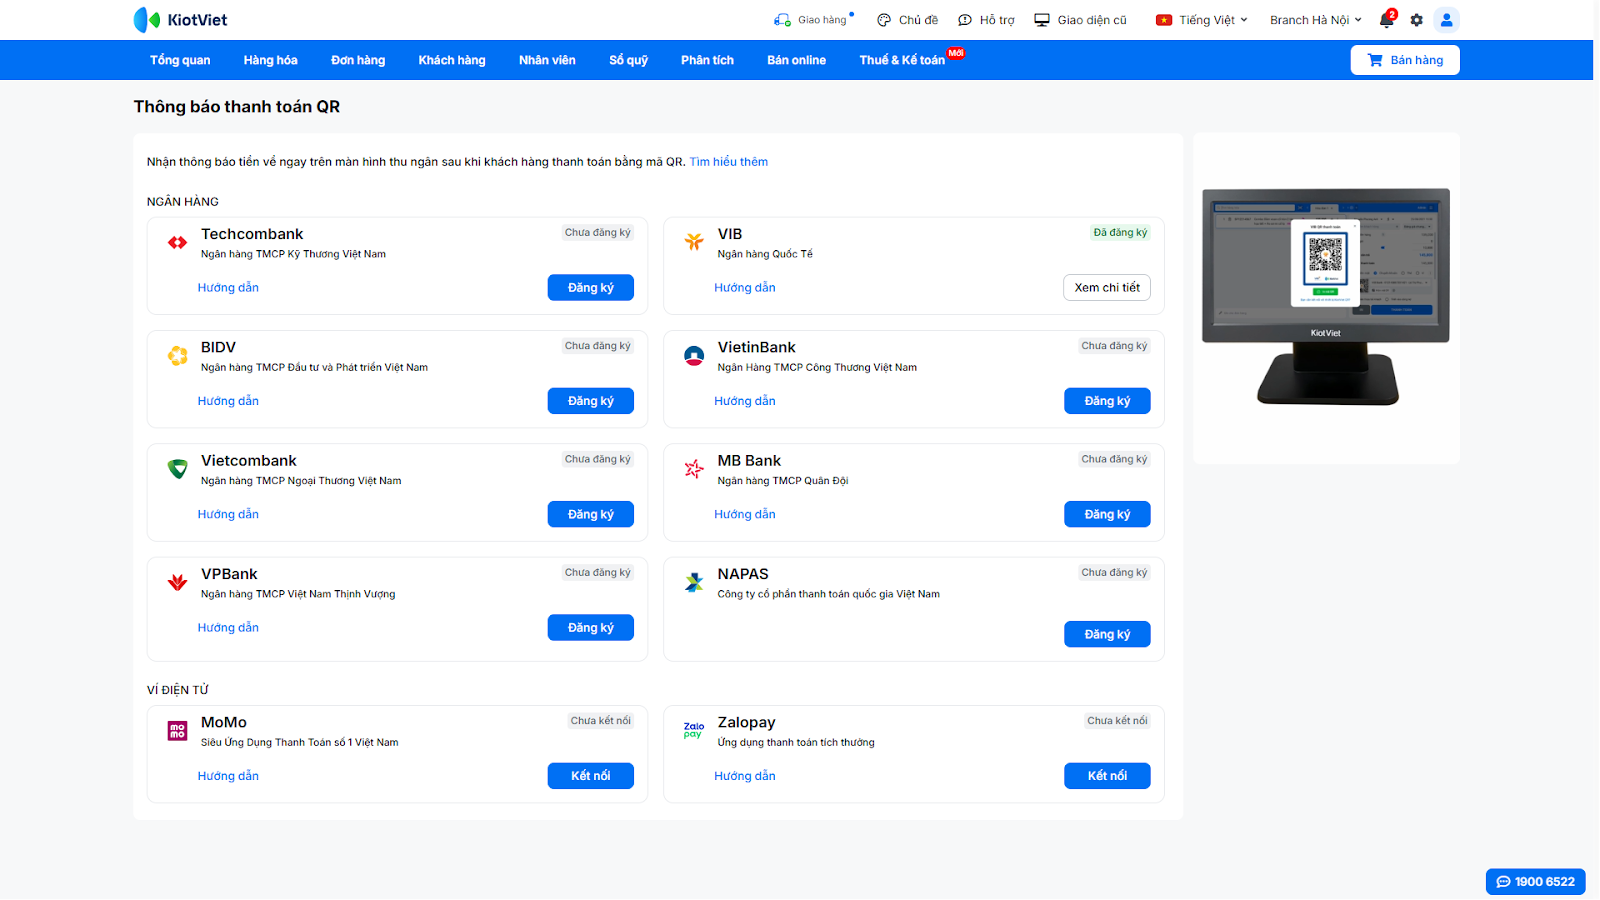
Task: Register Vietcombank with Đăng ký
Action: coord(591,514)
